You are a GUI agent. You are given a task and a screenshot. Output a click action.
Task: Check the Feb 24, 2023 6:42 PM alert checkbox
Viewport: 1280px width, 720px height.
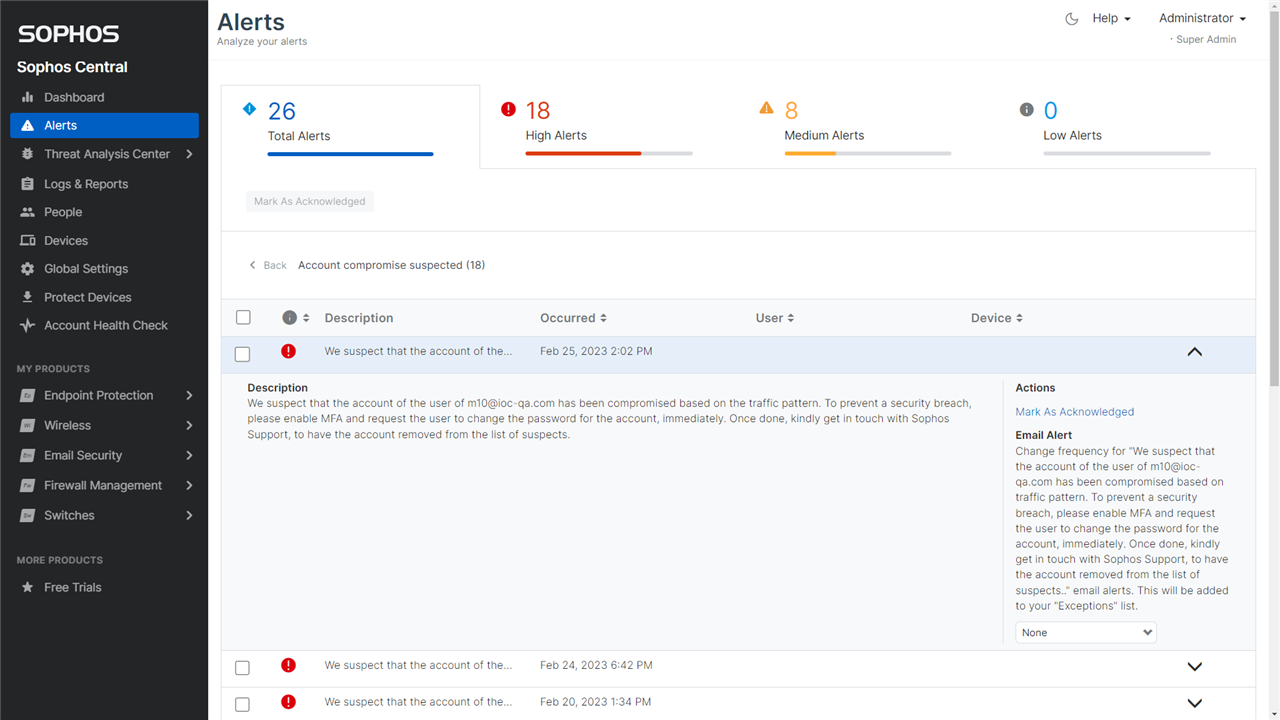242,668
